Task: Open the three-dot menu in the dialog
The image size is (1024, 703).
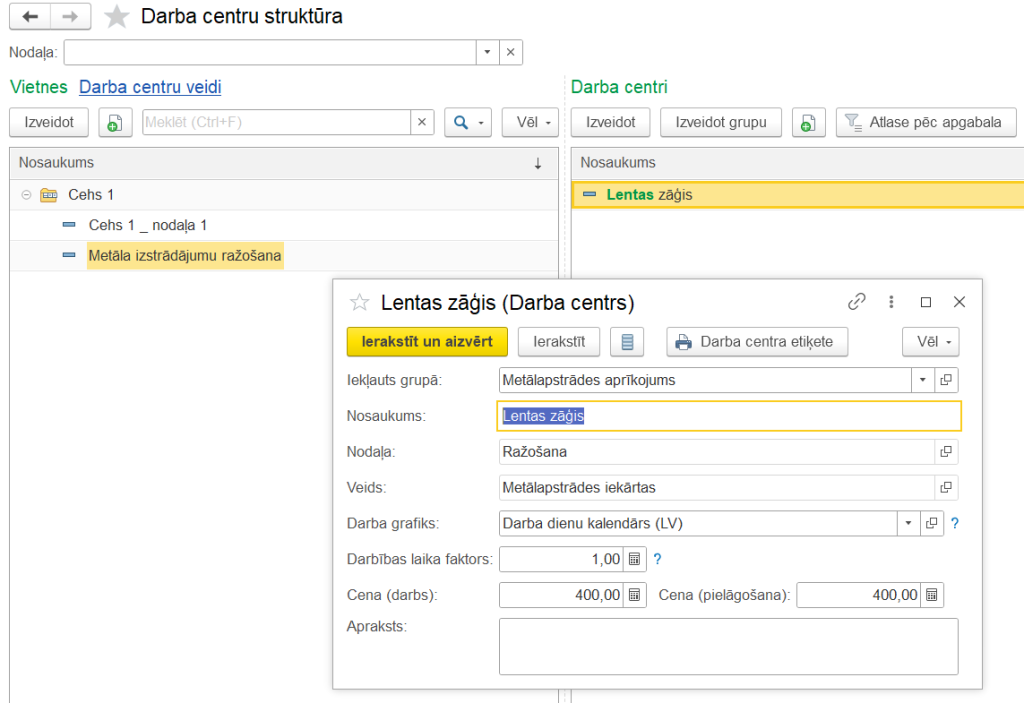Action: [x=891, y=301]
